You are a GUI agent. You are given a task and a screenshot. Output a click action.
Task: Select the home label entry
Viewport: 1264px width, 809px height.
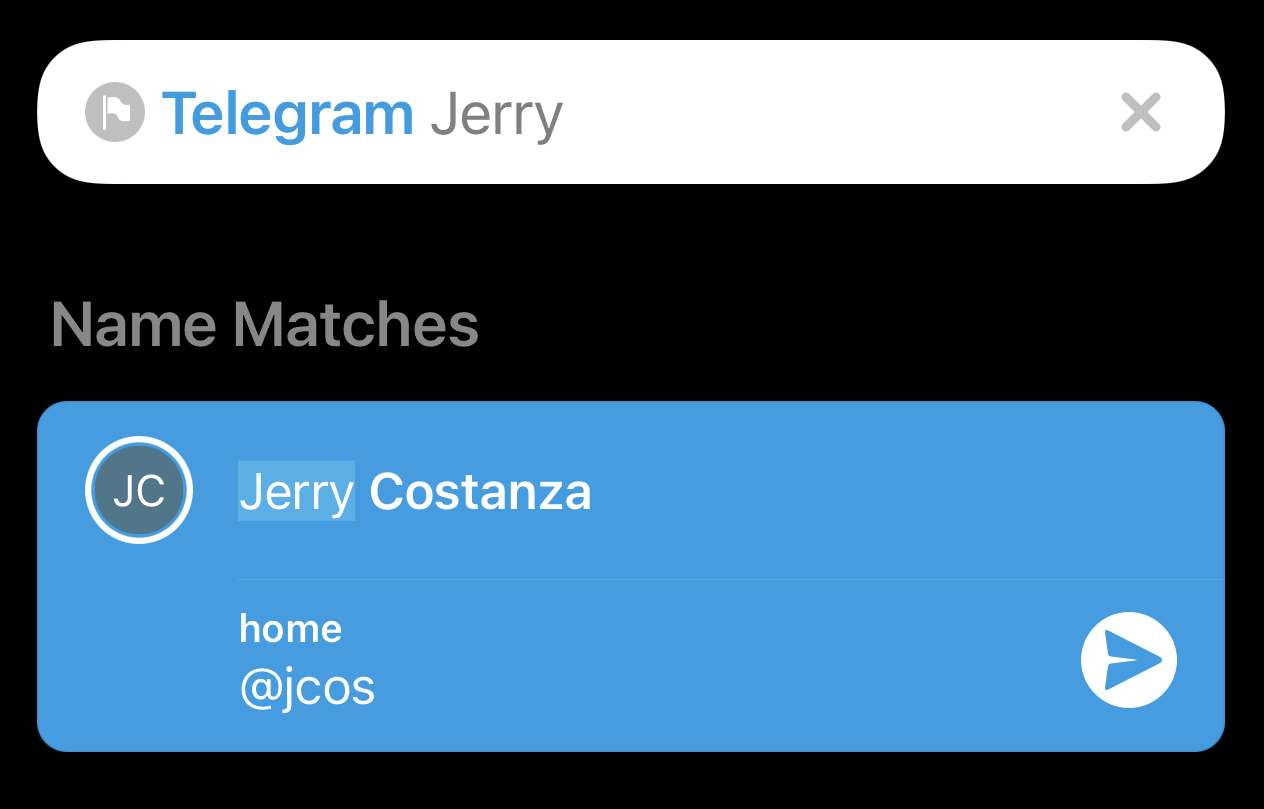point(291,629)
